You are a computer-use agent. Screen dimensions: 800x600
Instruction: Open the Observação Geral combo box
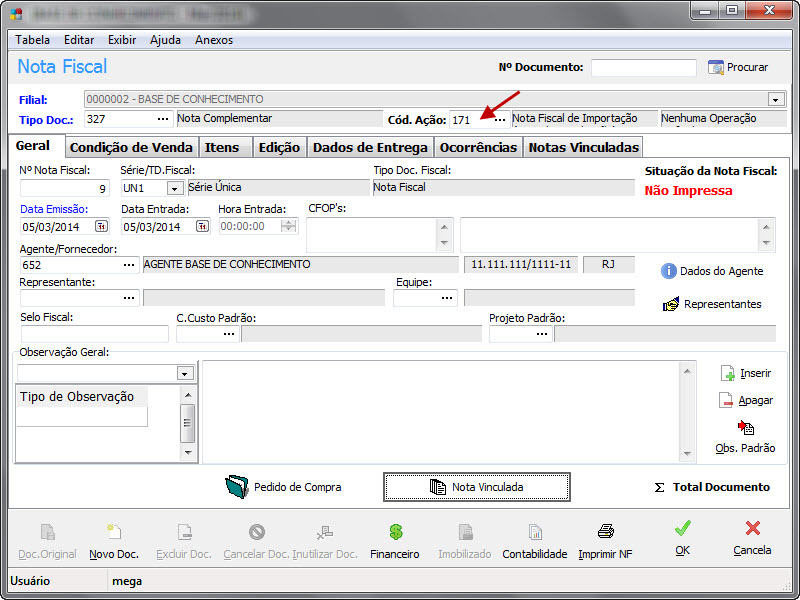click(x=184, y=373)
